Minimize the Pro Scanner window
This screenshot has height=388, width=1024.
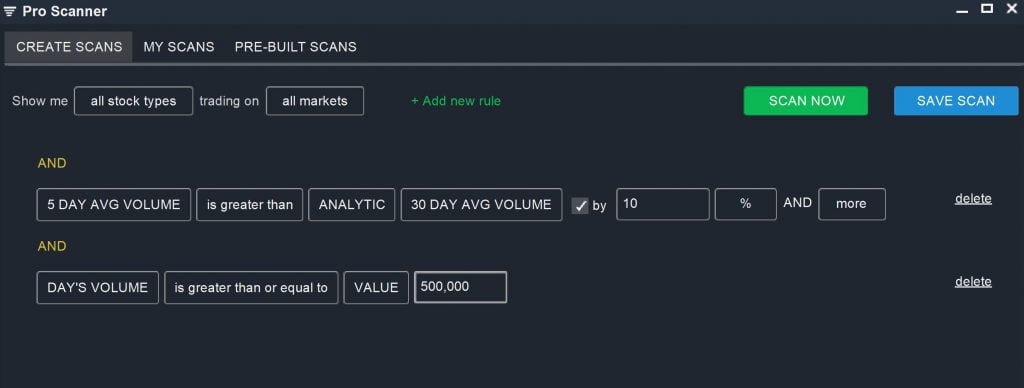coord(962,10)
